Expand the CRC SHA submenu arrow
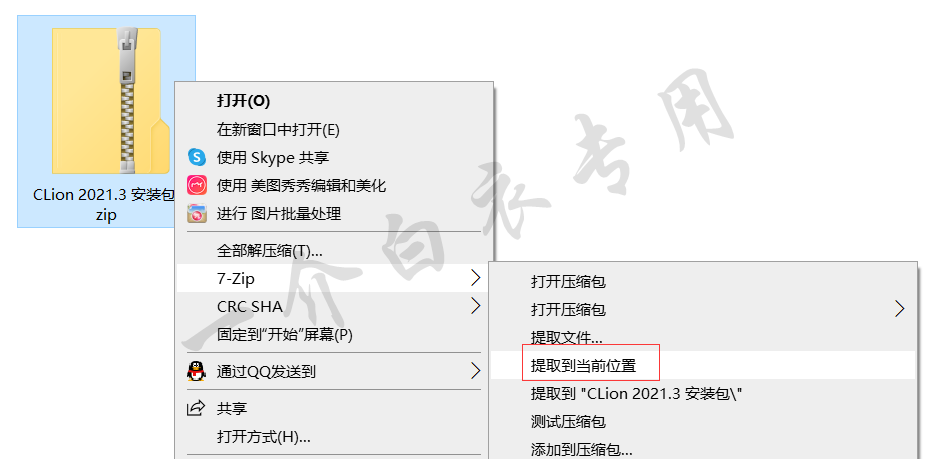 click(x=476, y=306)
